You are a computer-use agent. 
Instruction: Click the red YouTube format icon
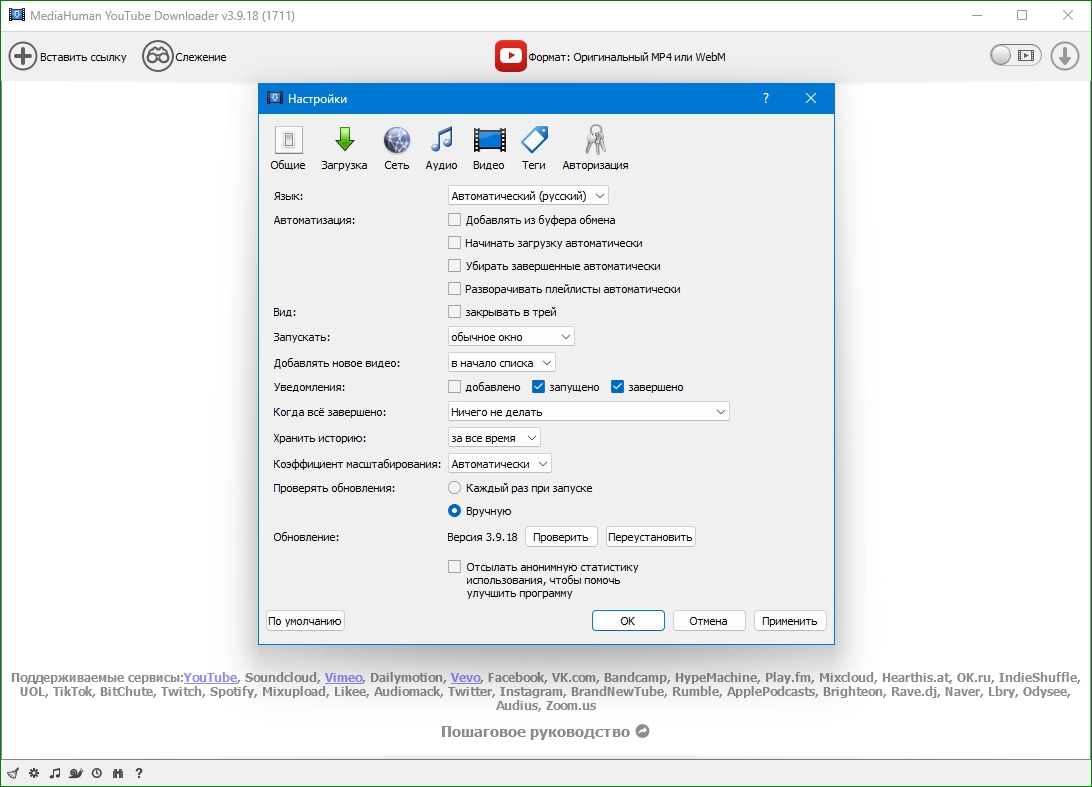pyautogui.click(x=510, y=56)
